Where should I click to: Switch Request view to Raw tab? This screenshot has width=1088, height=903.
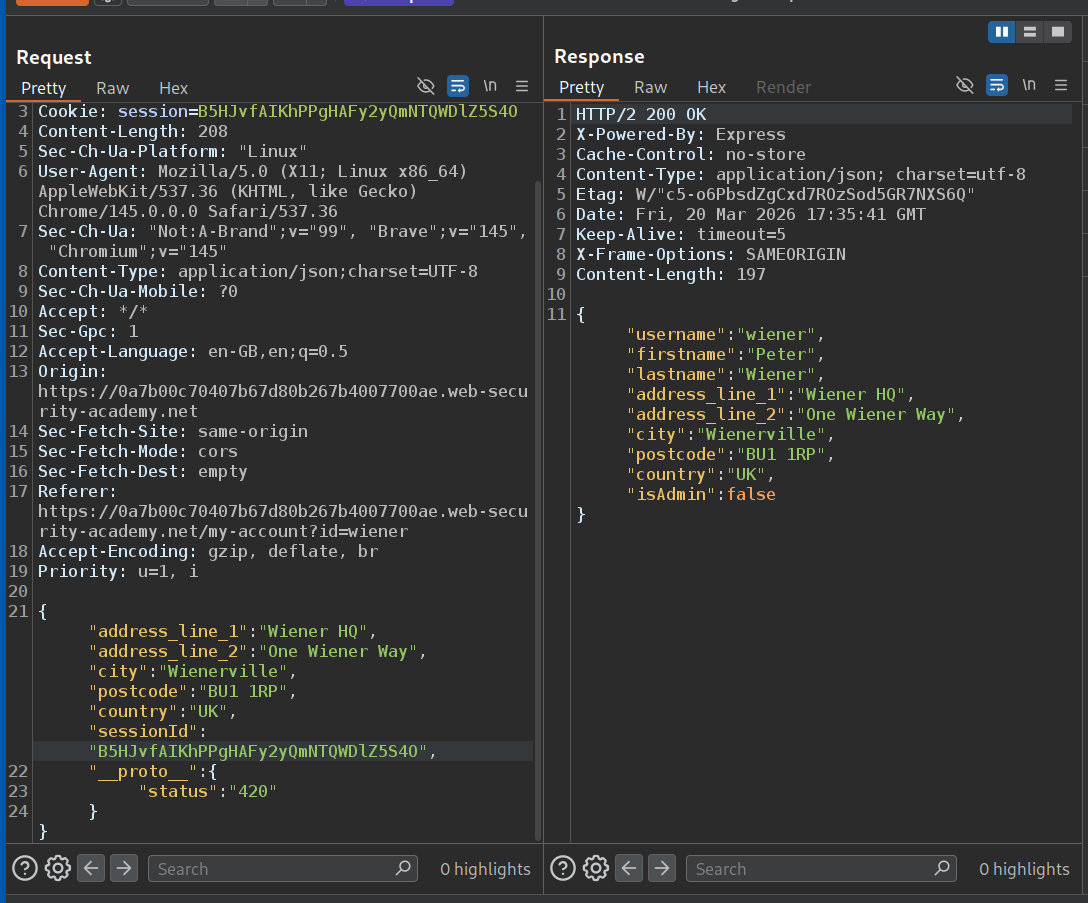point(112,88)
